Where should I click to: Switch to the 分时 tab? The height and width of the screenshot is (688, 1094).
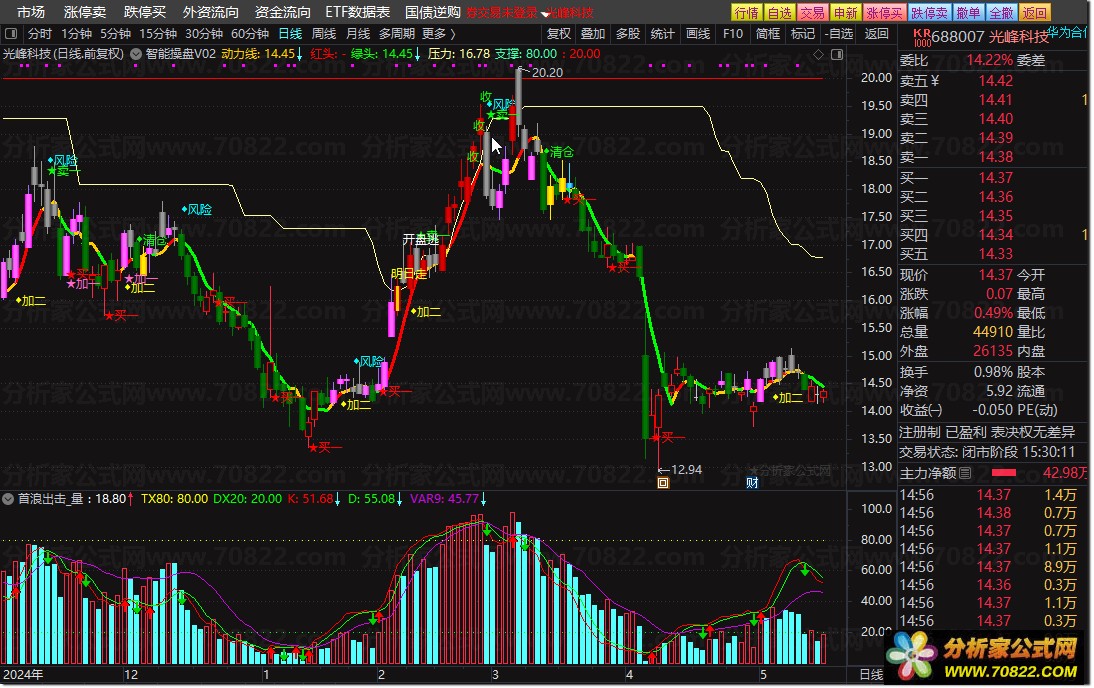click(x=40, y=33)
